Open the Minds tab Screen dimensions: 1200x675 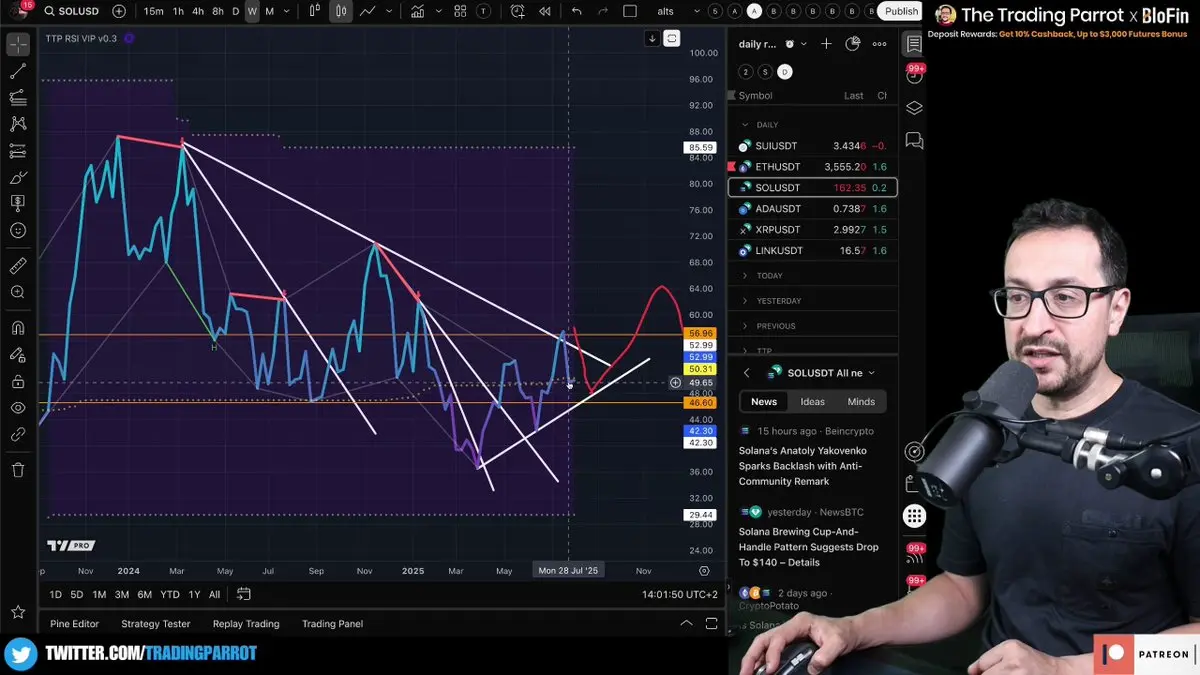click(x=861, y=402)
